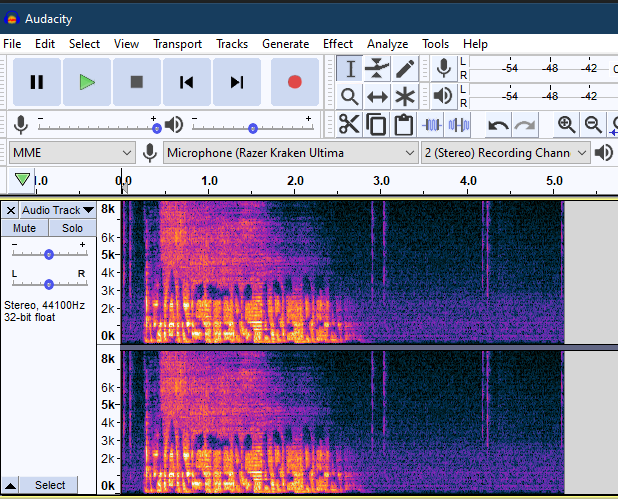Copy selection with the Copy icon
Image resolution: width=618 pixels, height=499 pixels.
click(376, 125)
